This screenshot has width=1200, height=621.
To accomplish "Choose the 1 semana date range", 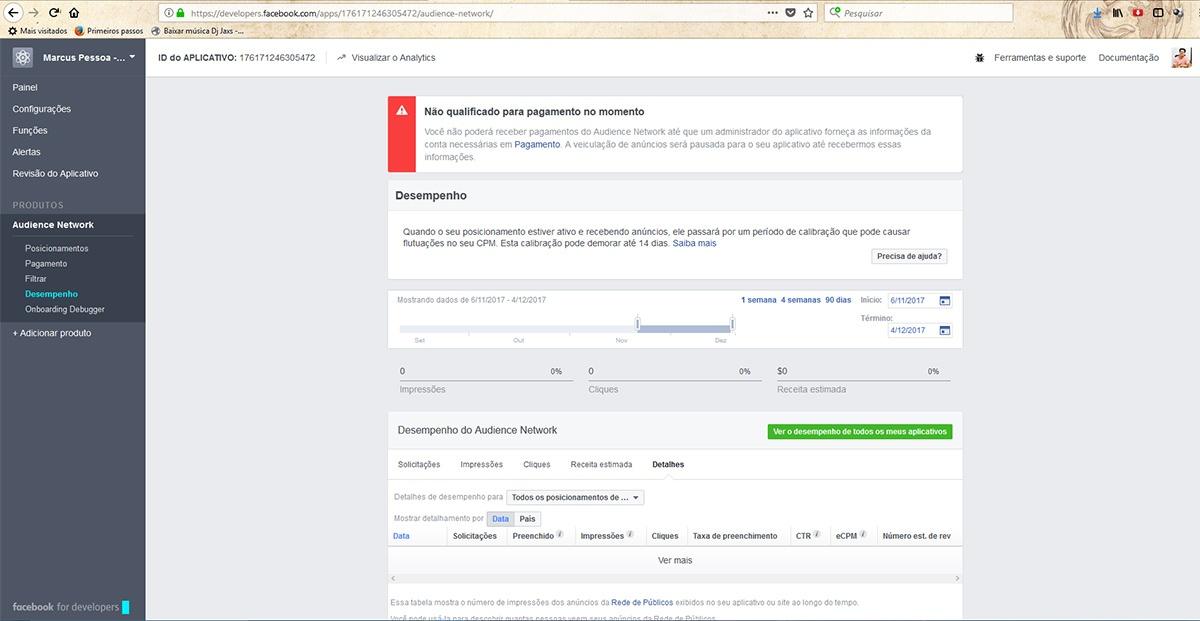I will coord(758,300).
